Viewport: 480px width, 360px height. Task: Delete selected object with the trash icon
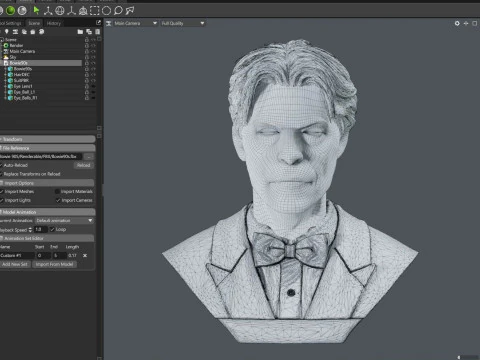(97, 32)
